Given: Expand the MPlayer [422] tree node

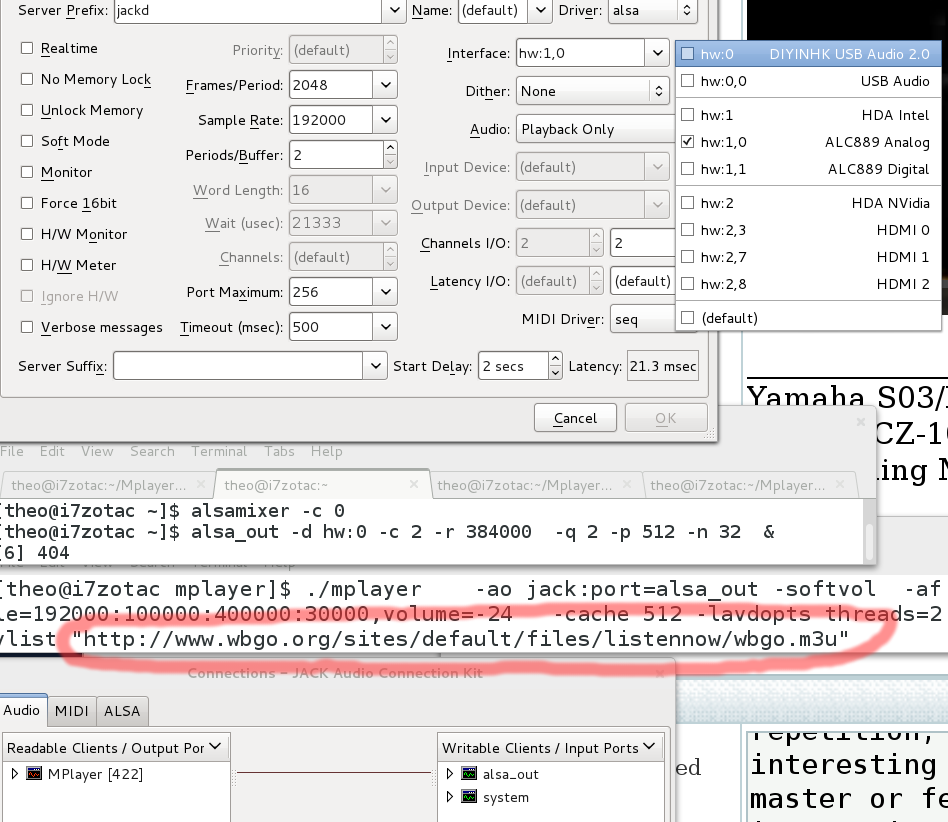Looking at the screenshot, I should [x=15, y=774].
